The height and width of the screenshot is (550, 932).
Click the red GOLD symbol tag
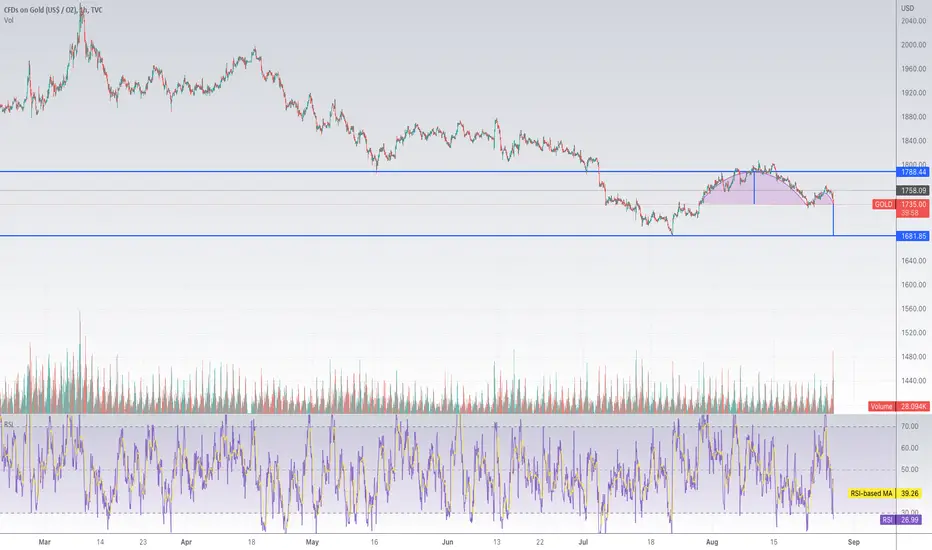pos(883,205)
